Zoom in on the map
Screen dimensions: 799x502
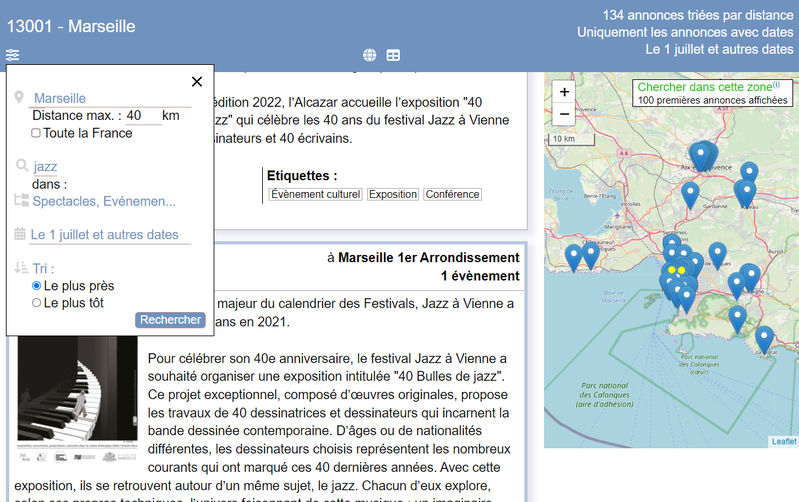coord(565,92)
